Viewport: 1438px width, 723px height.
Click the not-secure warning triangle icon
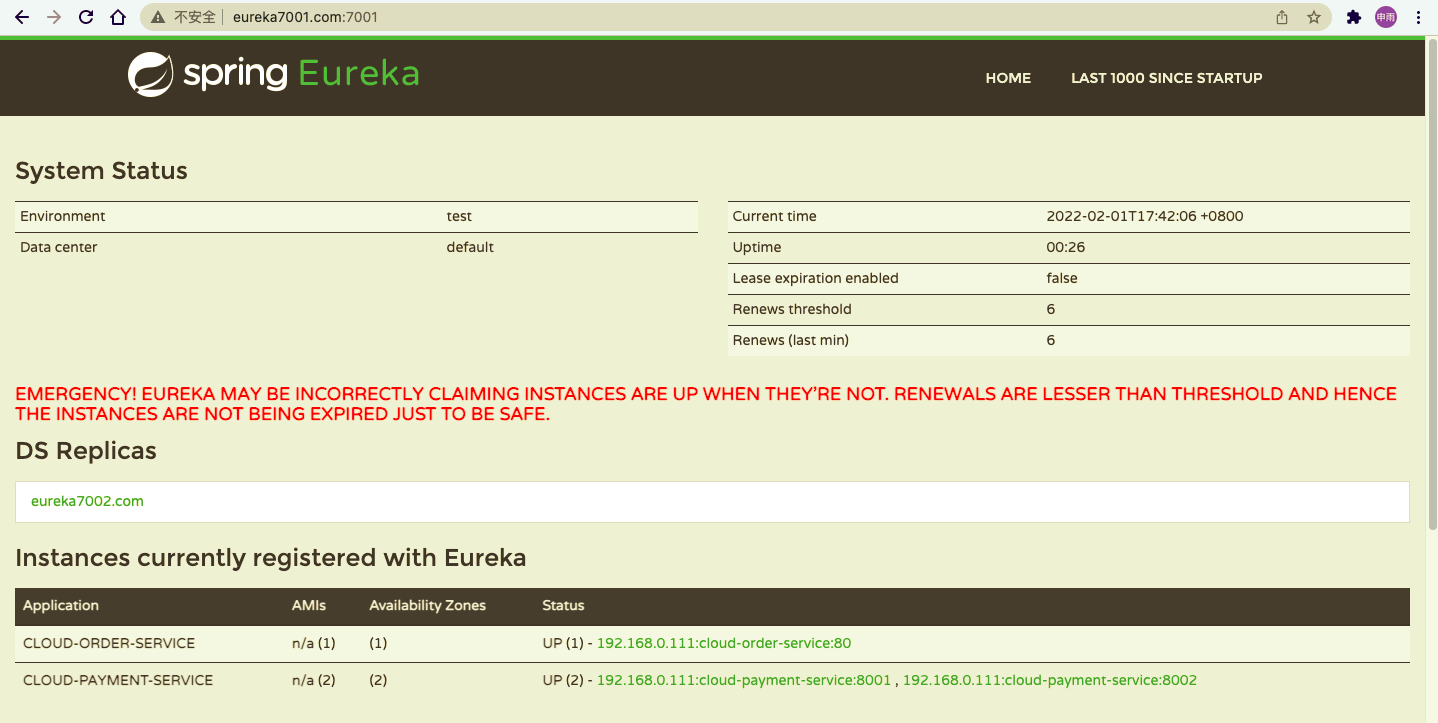pos(158,17)
